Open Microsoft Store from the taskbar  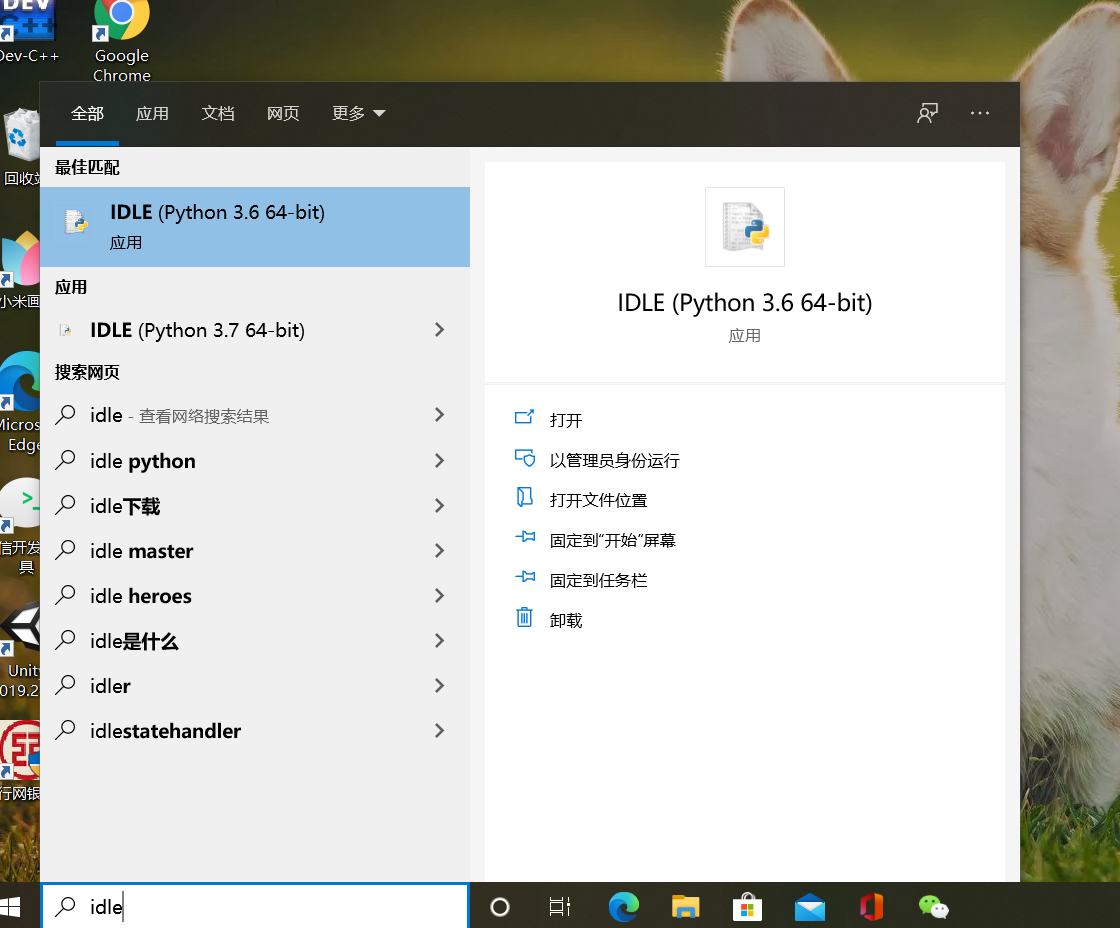[747, 907]
